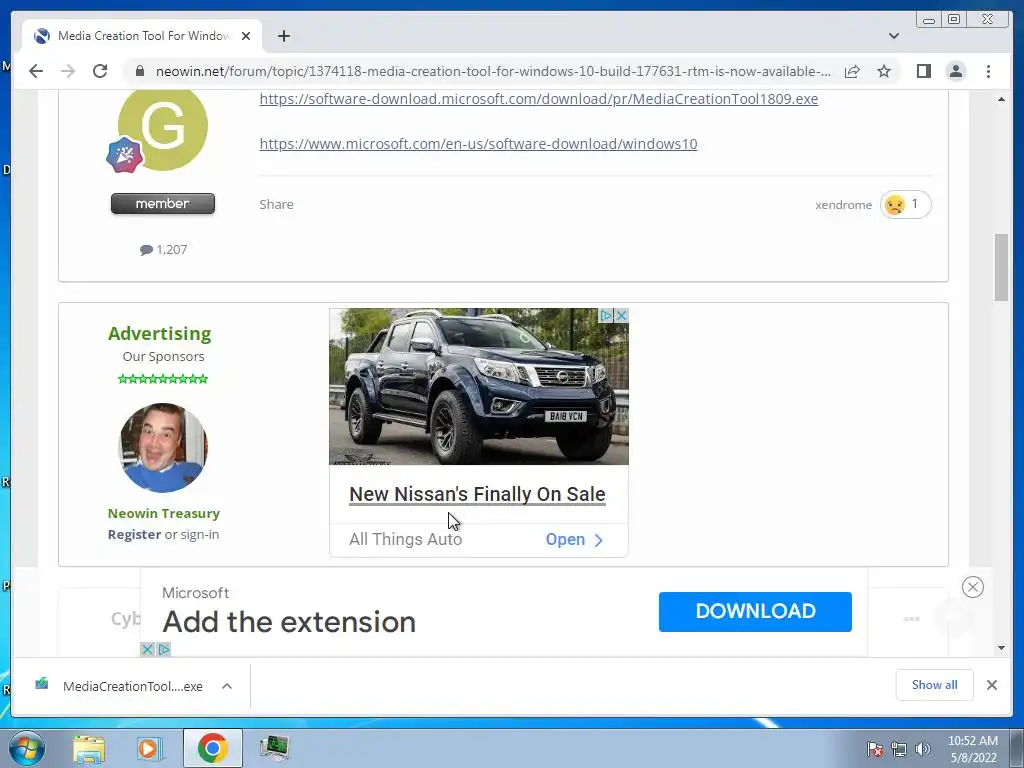Launch Windows Media Player from taskbar
The image size is (1024, 768).
tap(150, 748)
